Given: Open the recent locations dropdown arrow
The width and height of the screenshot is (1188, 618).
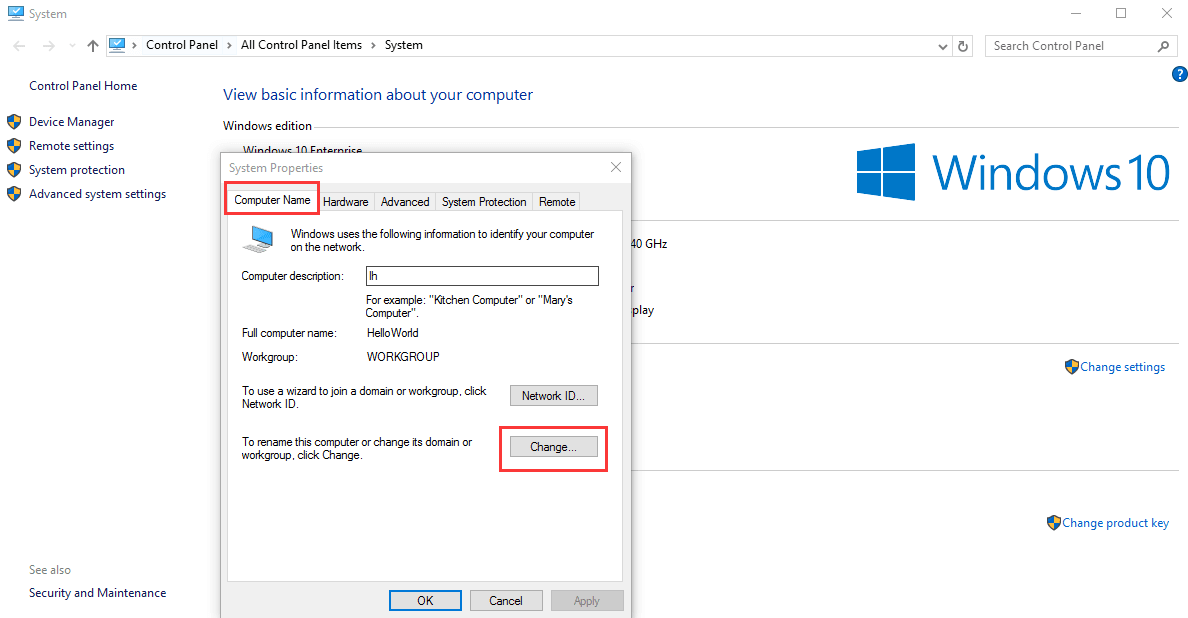Looking at the screenshot, I should 72,46.
